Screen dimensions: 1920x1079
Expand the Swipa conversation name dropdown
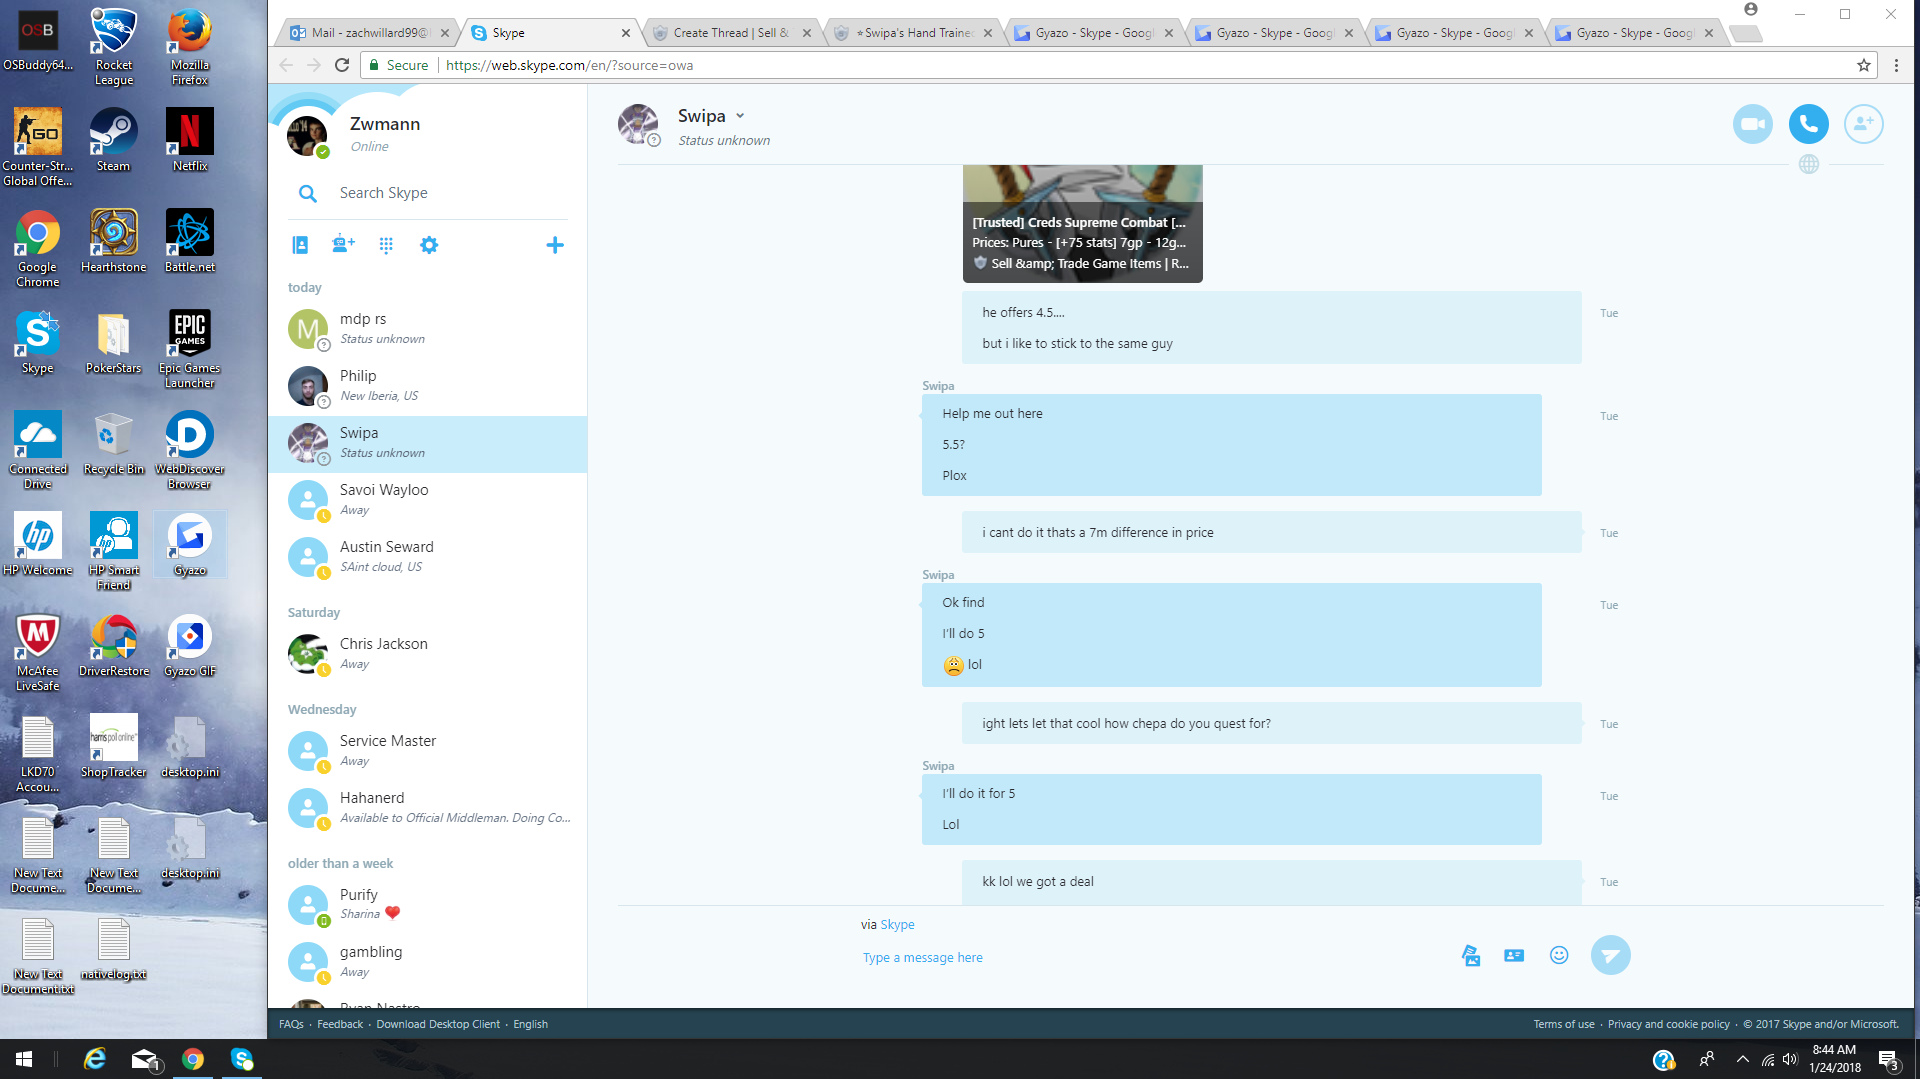tap(740, 116)
